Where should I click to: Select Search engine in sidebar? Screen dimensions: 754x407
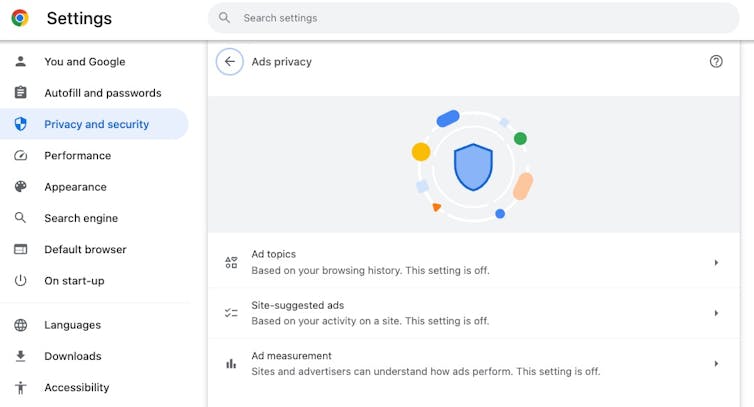tap(81, 218)
